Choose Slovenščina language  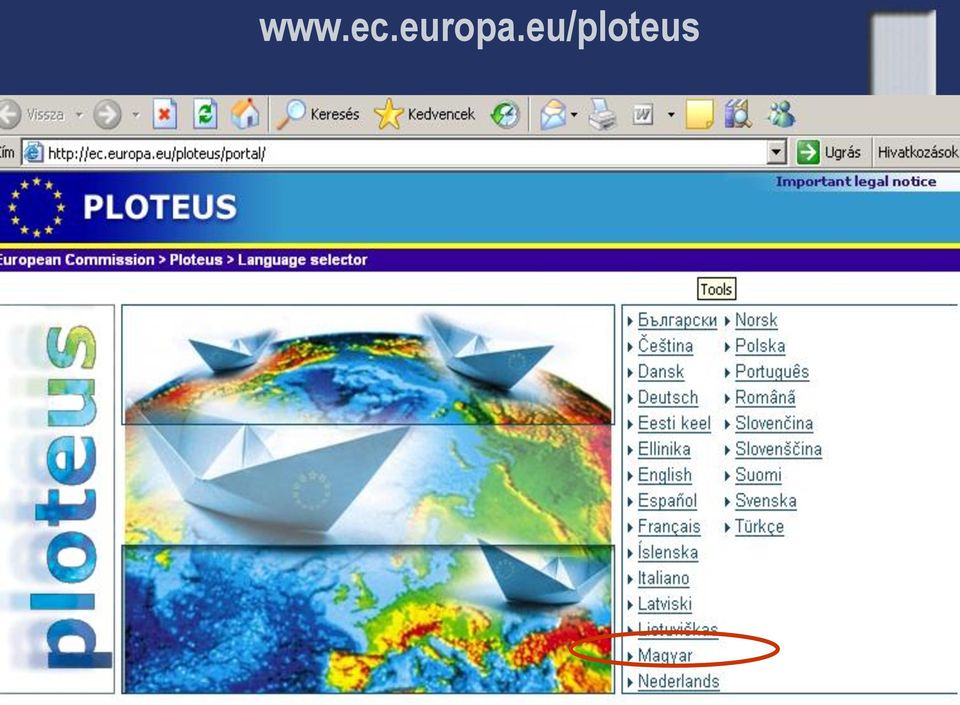point(778,449)
